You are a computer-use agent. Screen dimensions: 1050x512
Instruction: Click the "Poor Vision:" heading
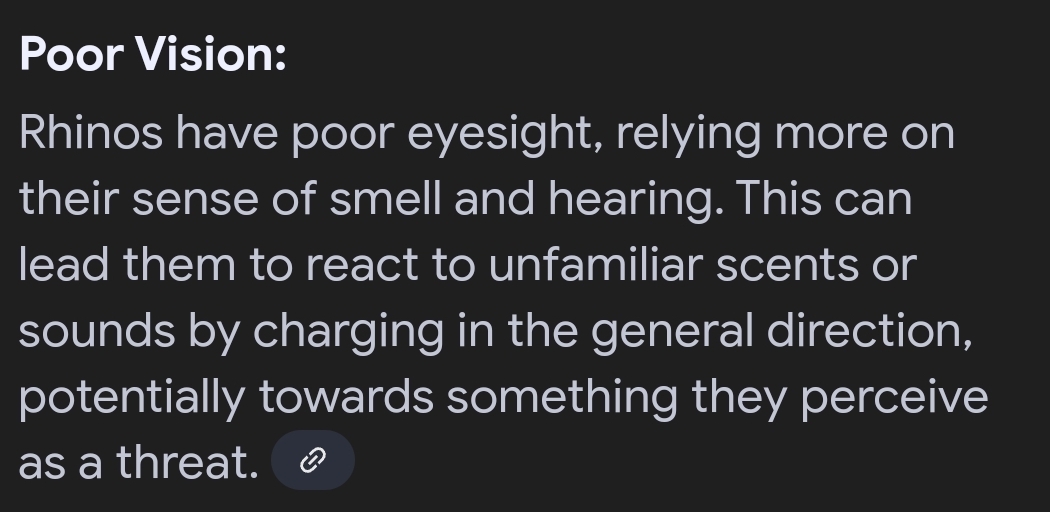[x=153, y=53]
